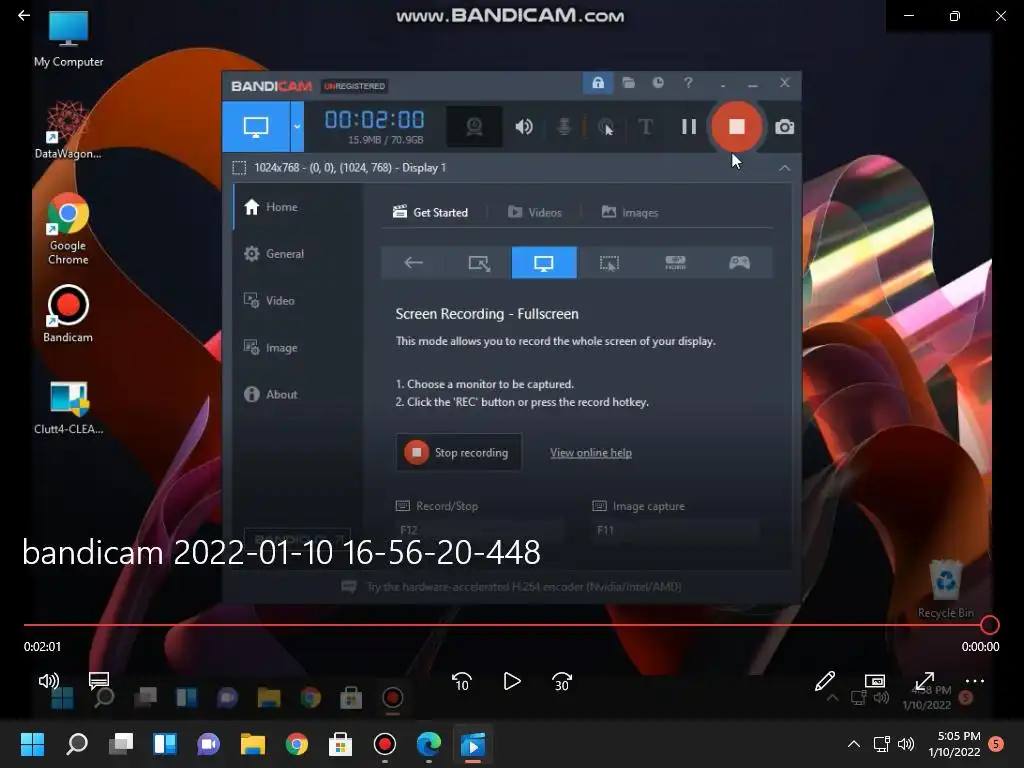Image resolution: width=1024 pixels, height=768 pixels.
Task: Click the Record/Stop F12 hotkey field
Action: (479, 530)
